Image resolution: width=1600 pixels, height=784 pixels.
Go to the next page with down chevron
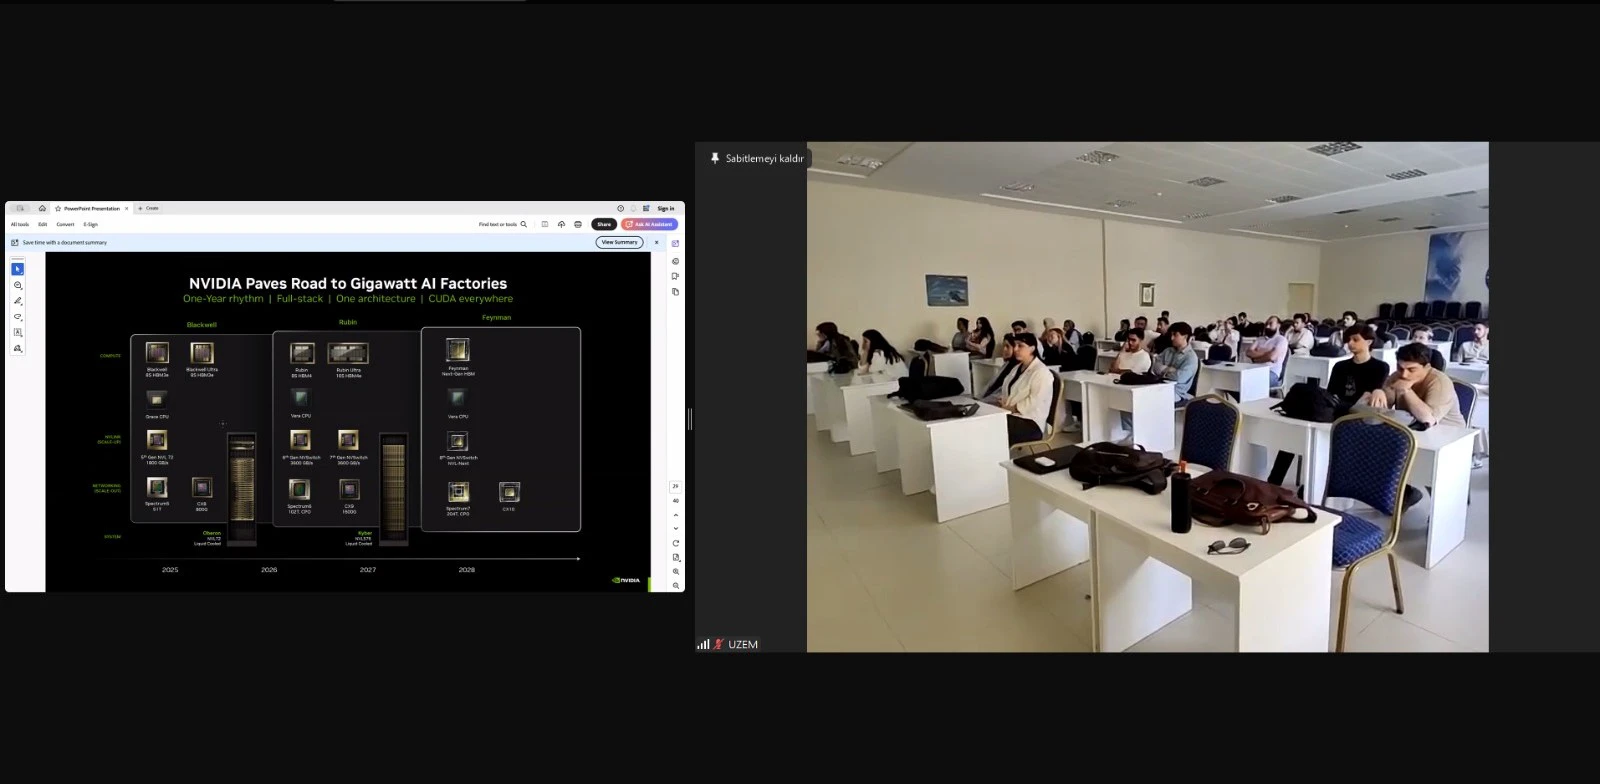click(676, 528)
